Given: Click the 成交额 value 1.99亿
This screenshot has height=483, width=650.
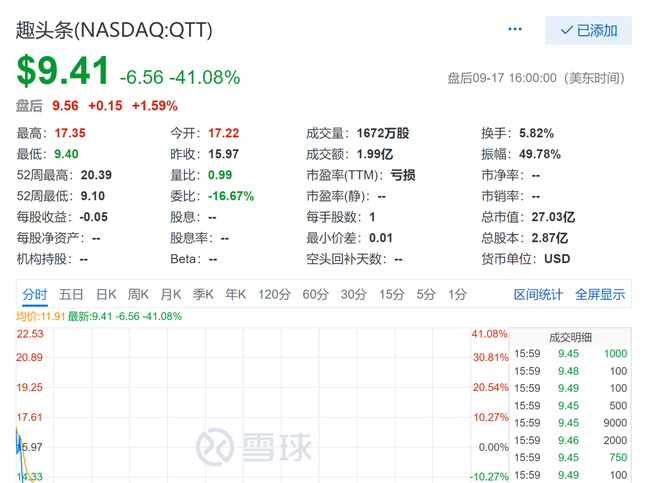Looking at the screenshot, I should pyautogui.click(x=375, y=154).
